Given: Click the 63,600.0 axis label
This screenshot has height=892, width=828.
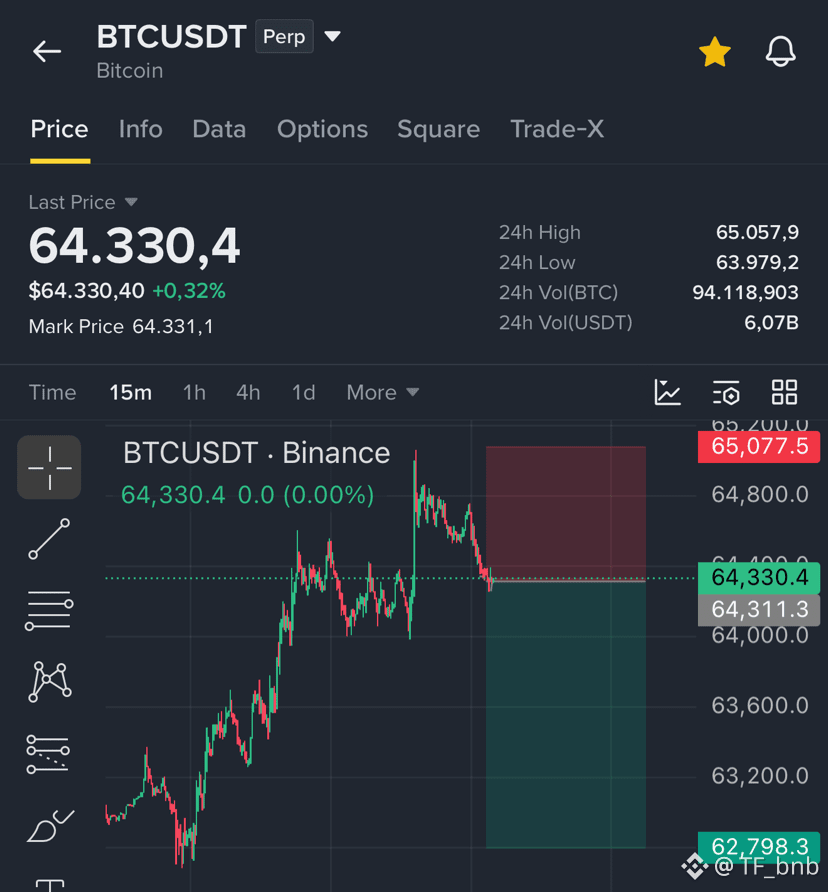Looking at the screenshot, I should pos(760,705).
